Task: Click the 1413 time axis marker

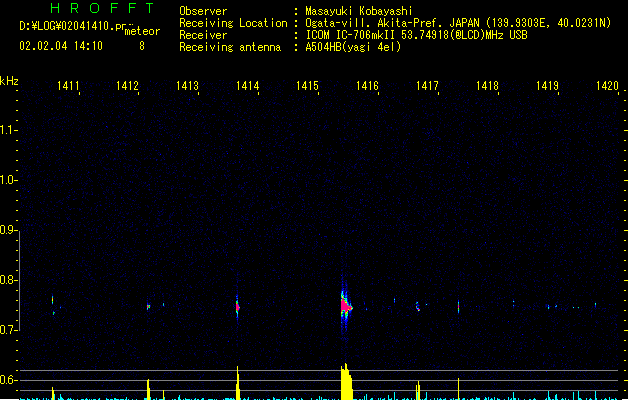Action: 187,86
